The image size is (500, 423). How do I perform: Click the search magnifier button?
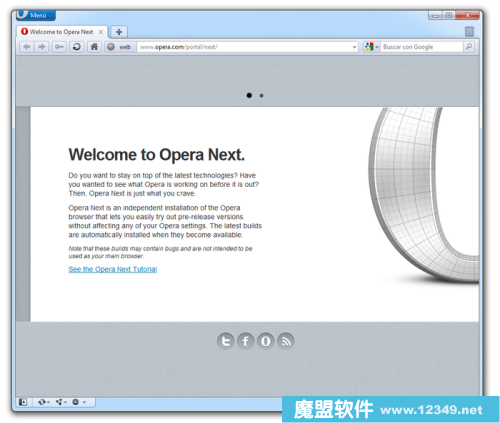469,47
